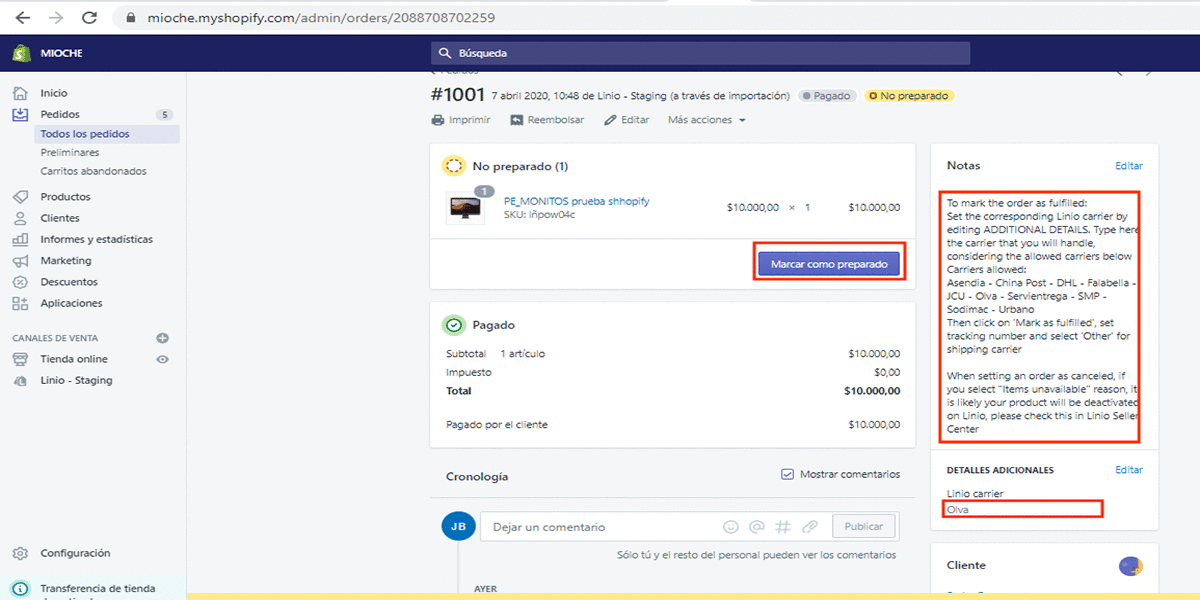Click the Dejar un comentario field
This screenshot has width=1200, height=600.
600,527
